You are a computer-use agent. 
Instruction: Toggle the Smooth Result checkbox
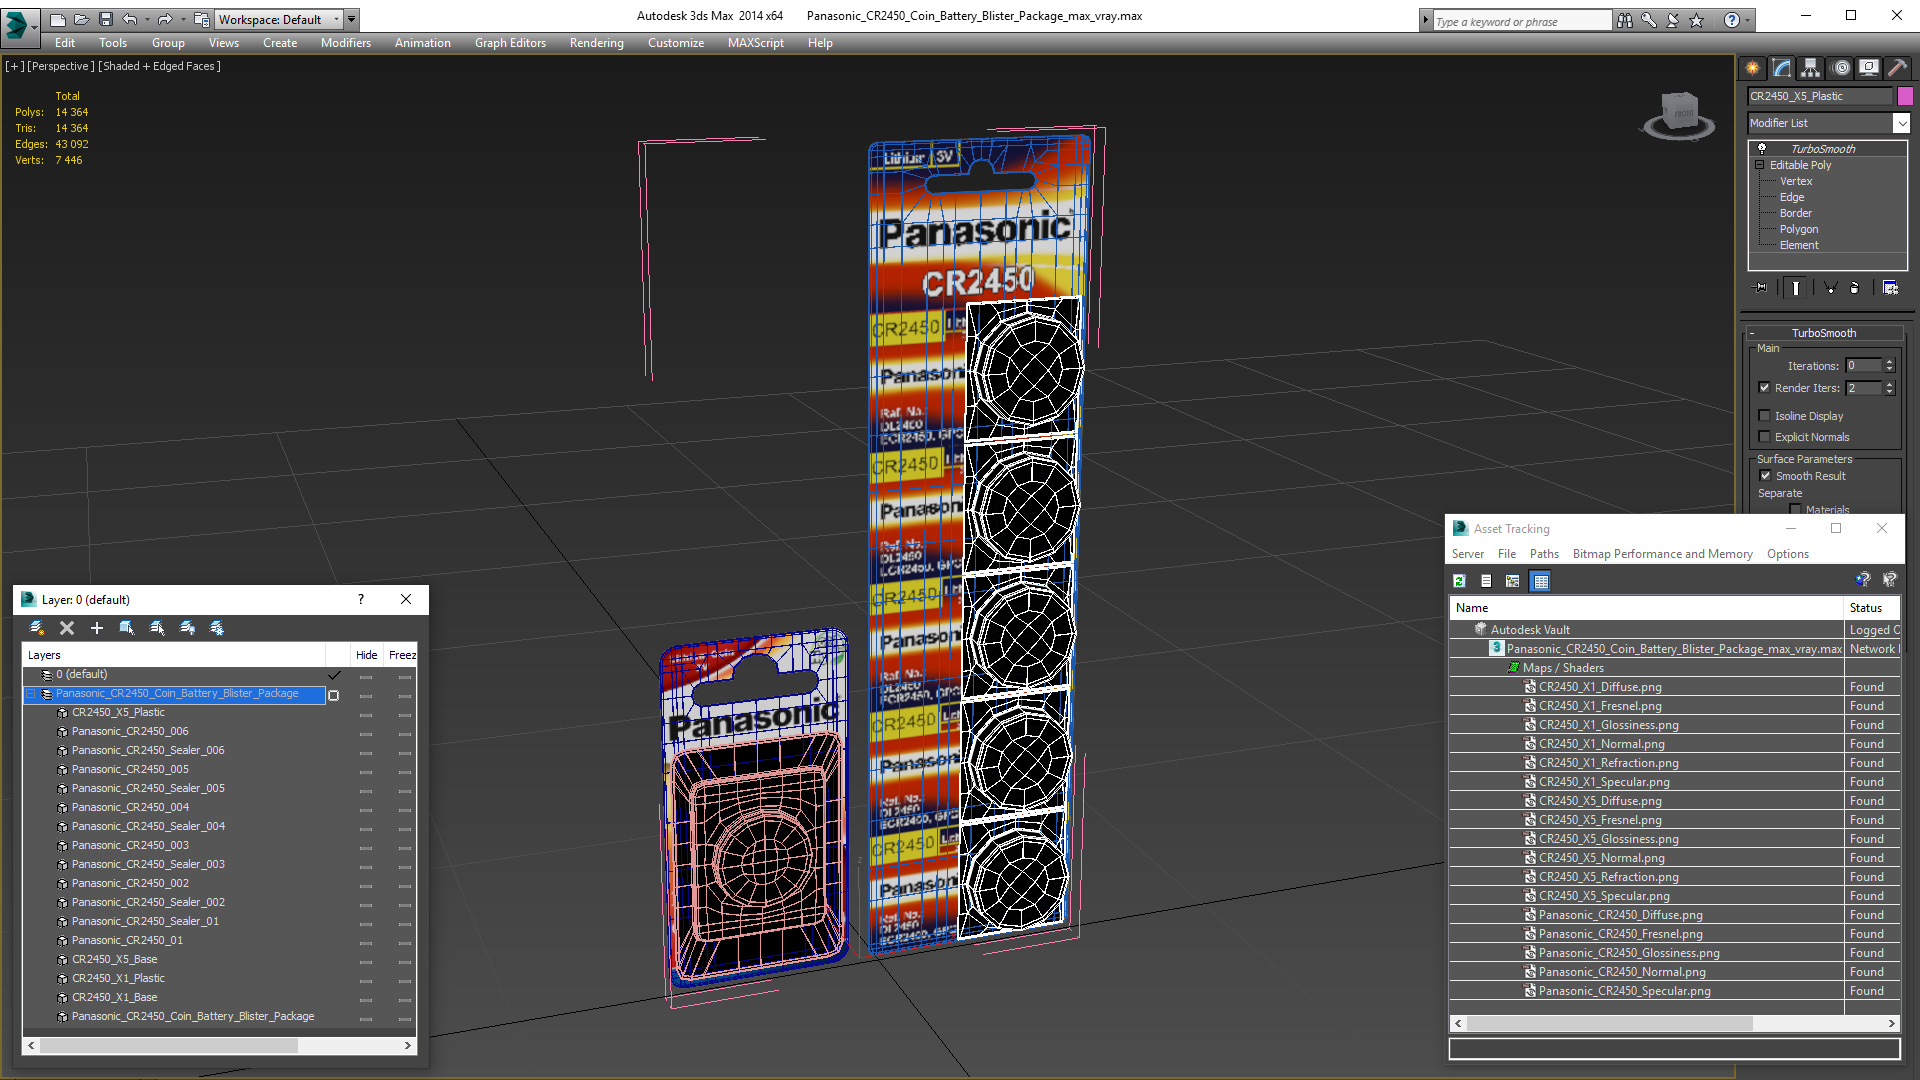tap(1764, 476)
